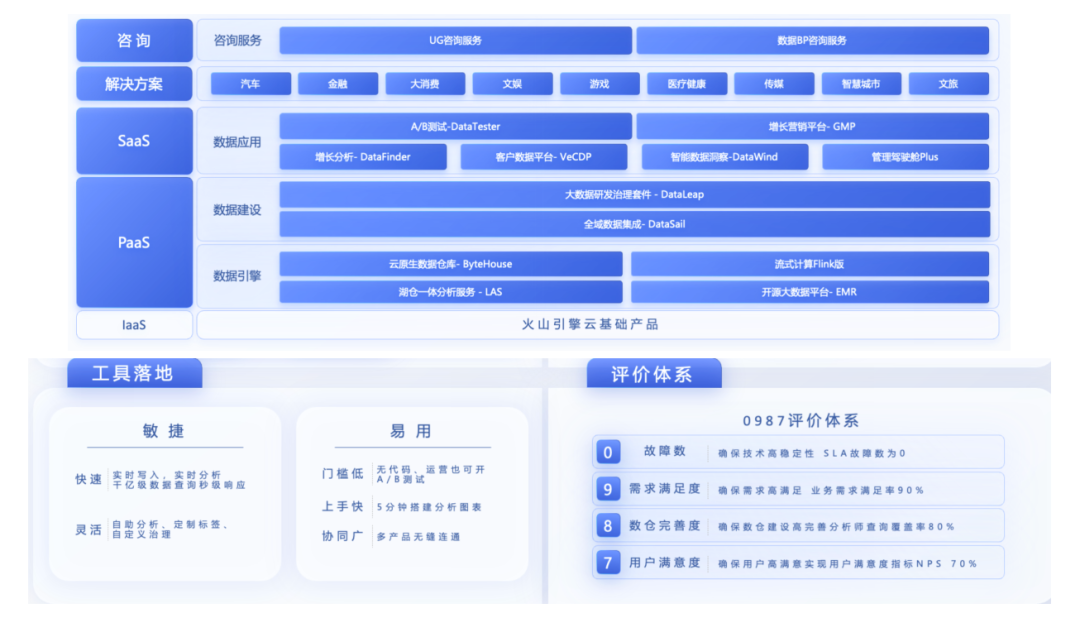Select the 医疗健康 industry tile
Viewport: 1080px width, 618px height.
click(687, 84)
